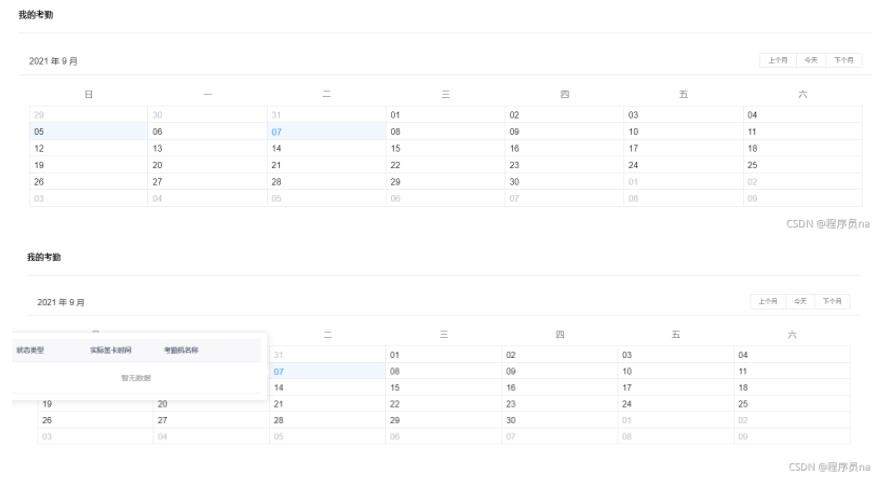
Task: Click 状态类型 column header in popup table
Action: pyautogui.click(x=30, y=350)
